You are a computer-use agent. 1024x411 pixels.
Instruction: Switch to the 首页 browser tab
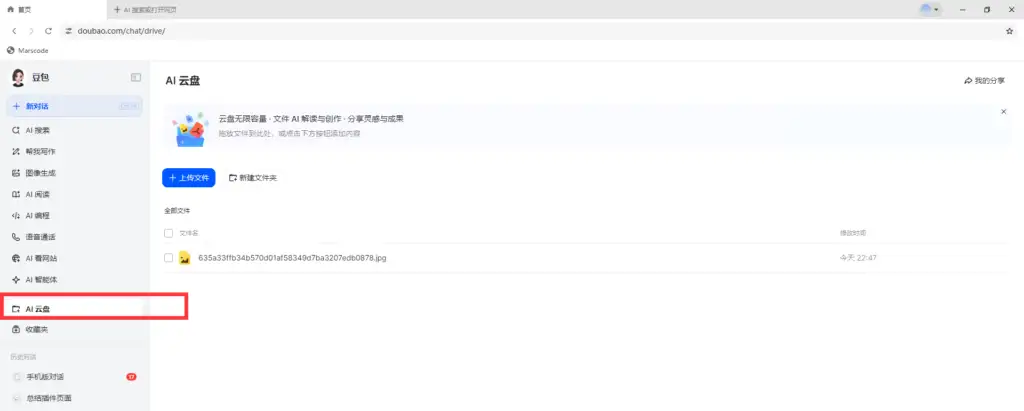pyautogui.click(x=53, y=10)
